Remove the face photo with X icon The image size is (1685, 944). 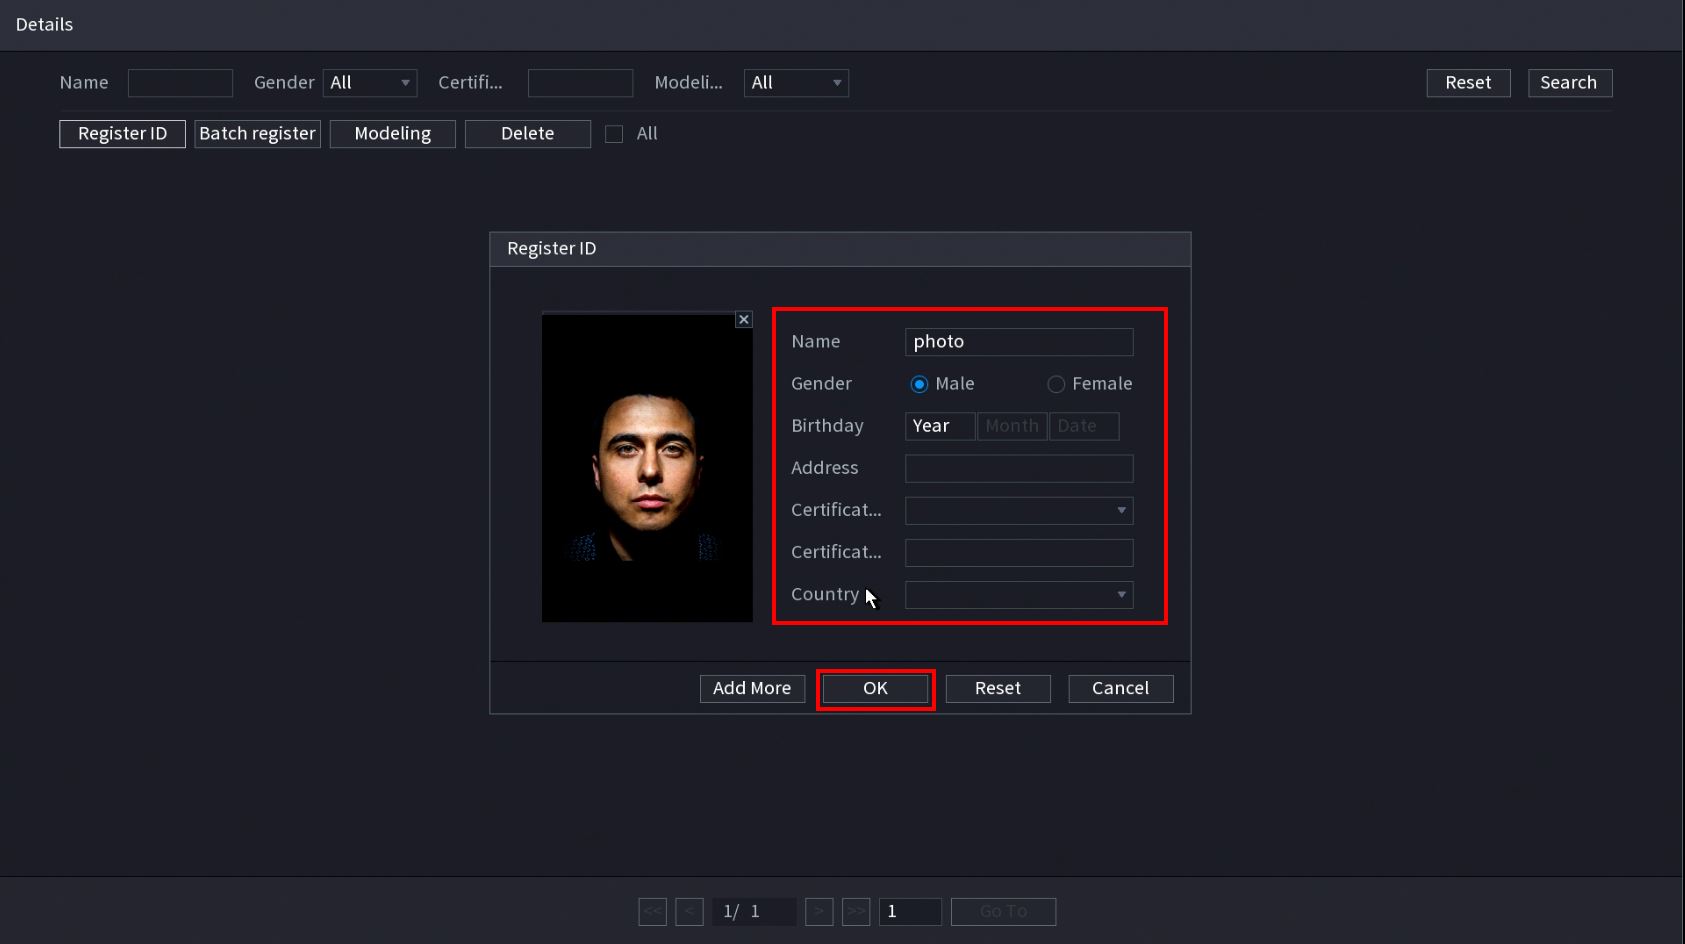[743, 320]
